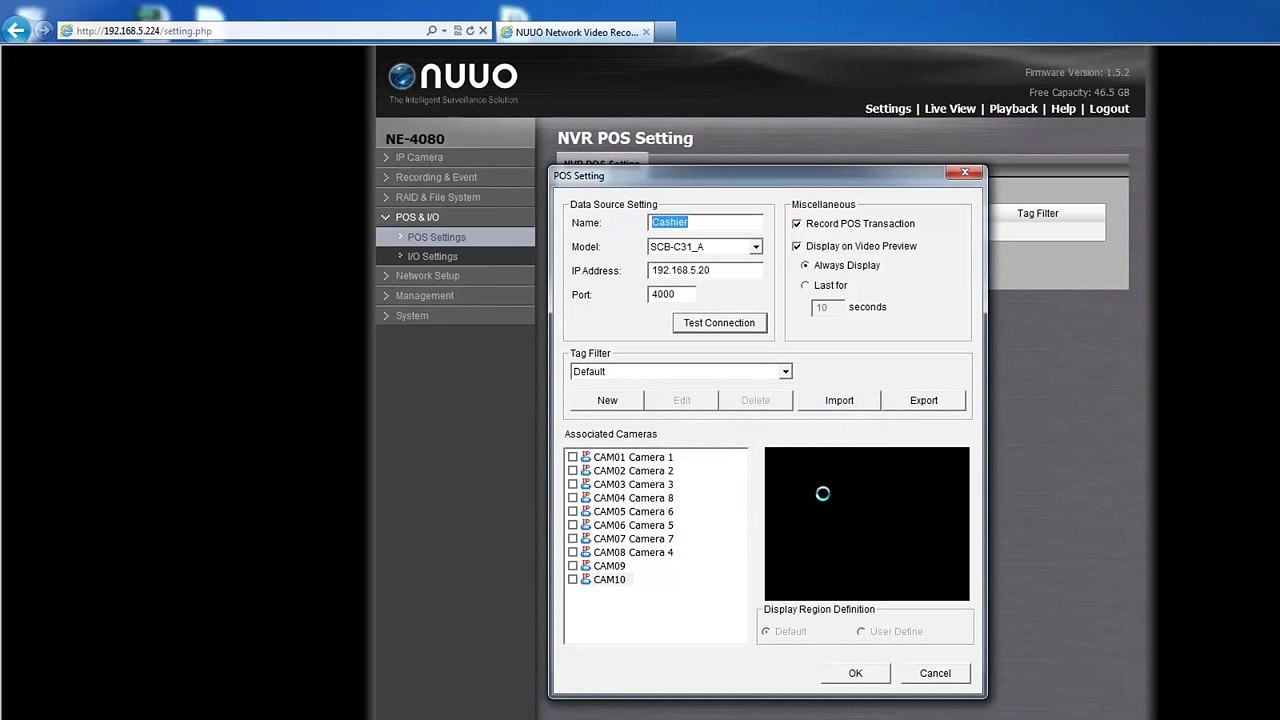Expand the Management sidebar section

pos(455,296)
